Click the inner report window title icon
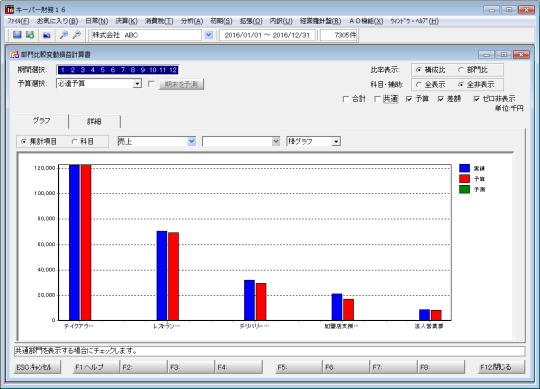 pyautogui.click(x=14, y=54)
